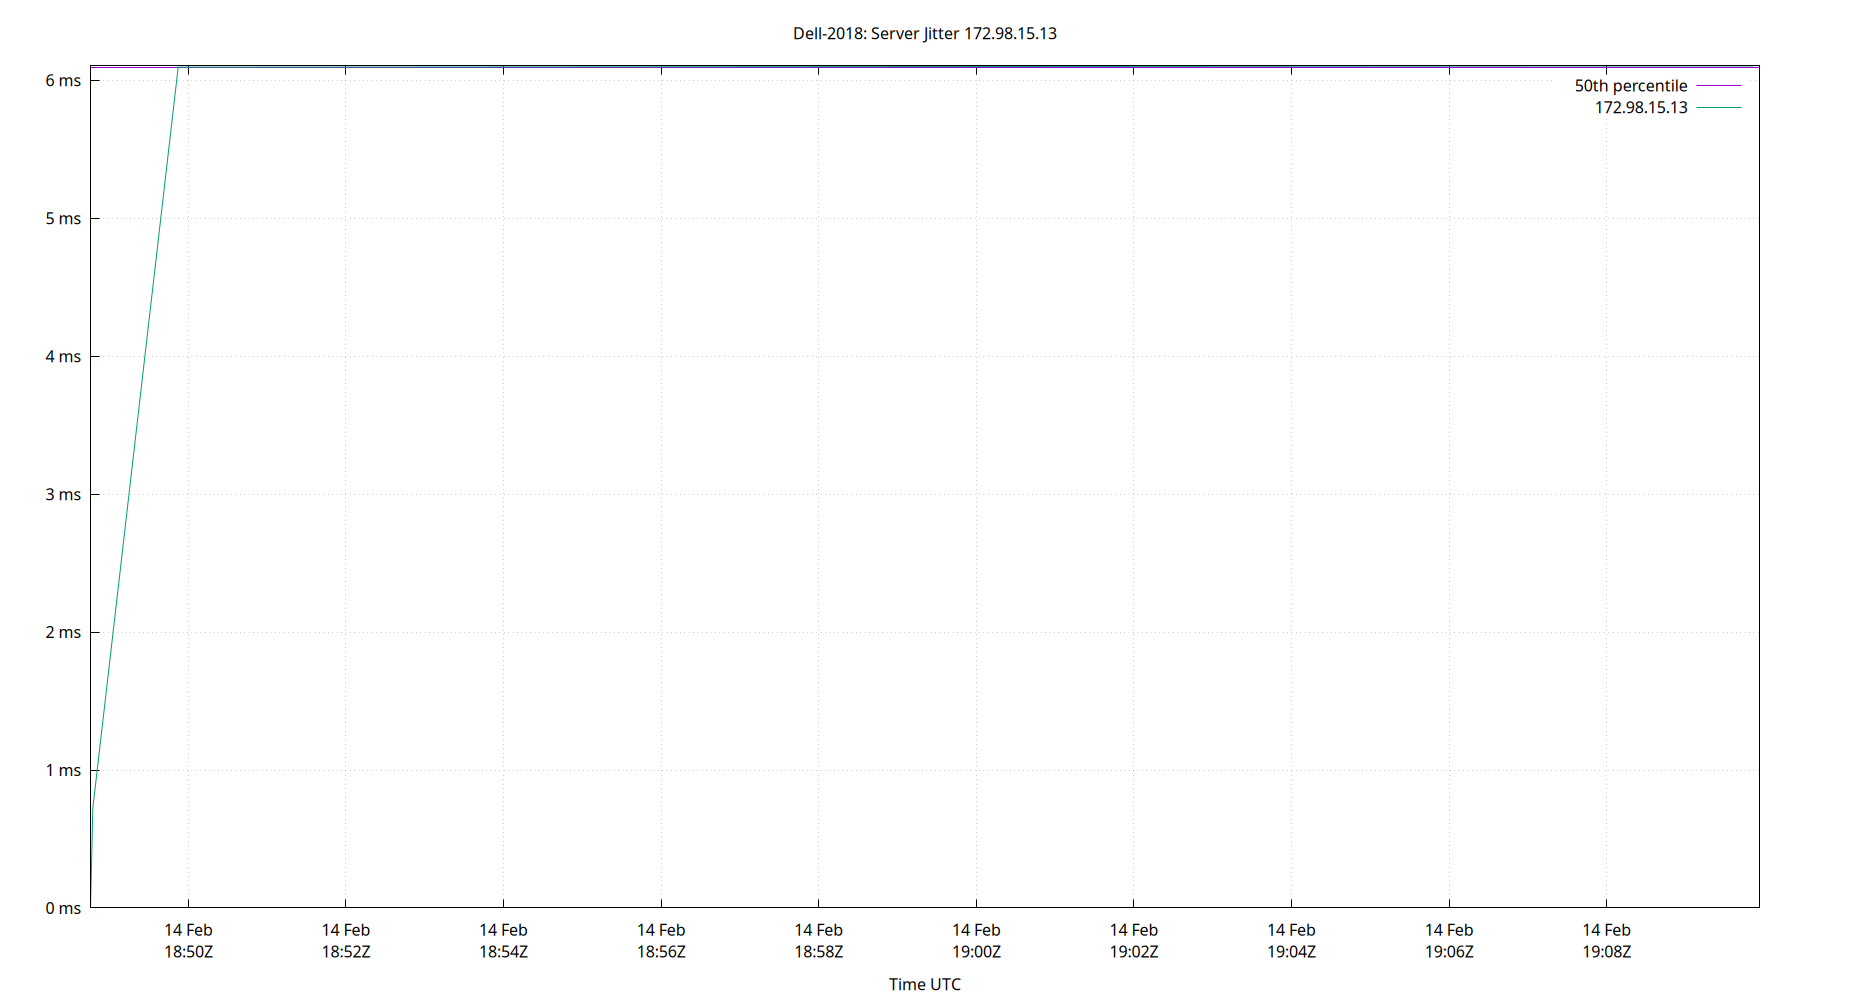
Task: Click the line peak at the top axis
Action: tap(178, 68)
